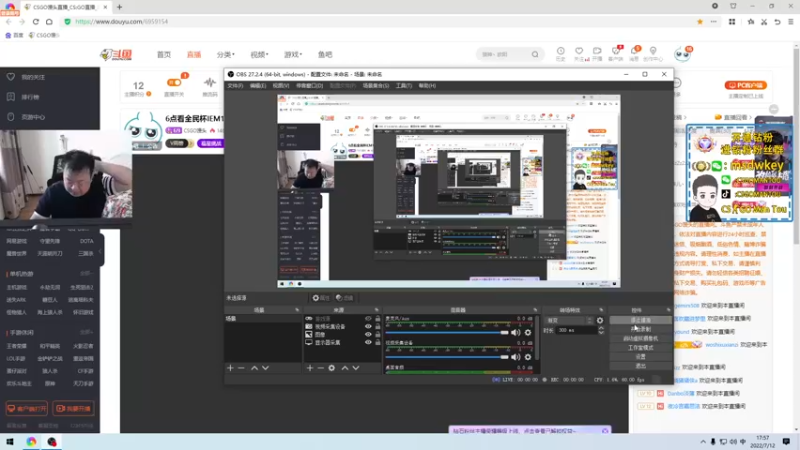Screen dimensions: 800x450
Task: Open the 创作中心 icon in Douyu header
Action: (x=653, y=51)
